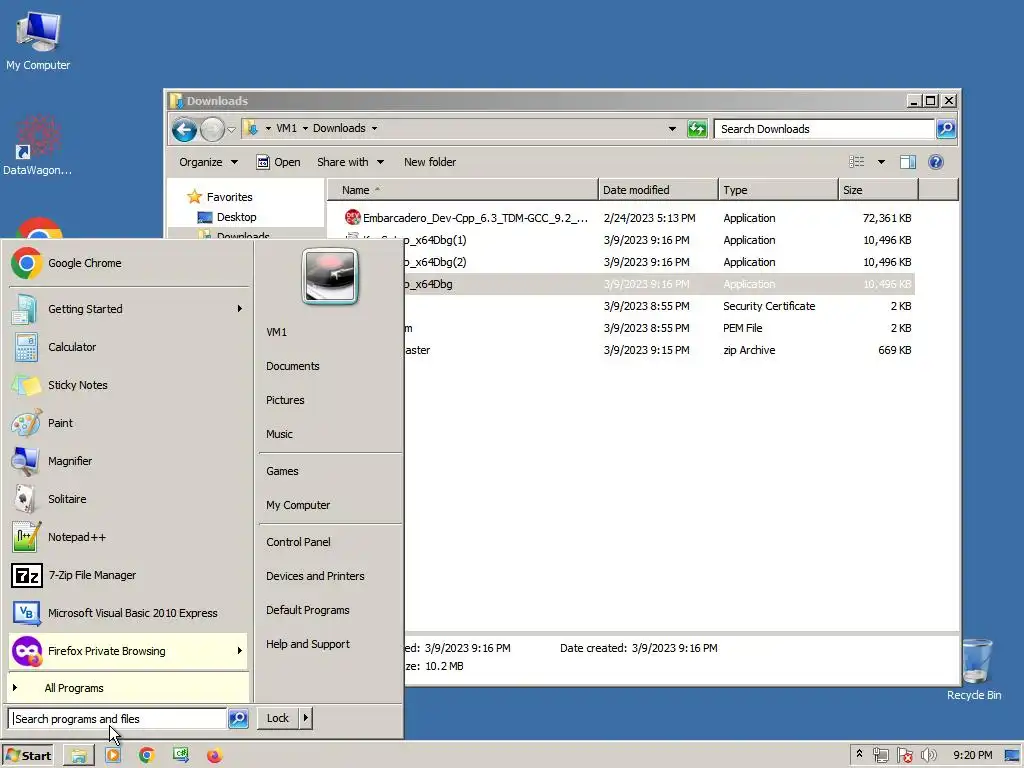Open the Help icon in Downloads toolbar
The width and height of the screenshot is (1024, 768).
[x=936, y=162]
